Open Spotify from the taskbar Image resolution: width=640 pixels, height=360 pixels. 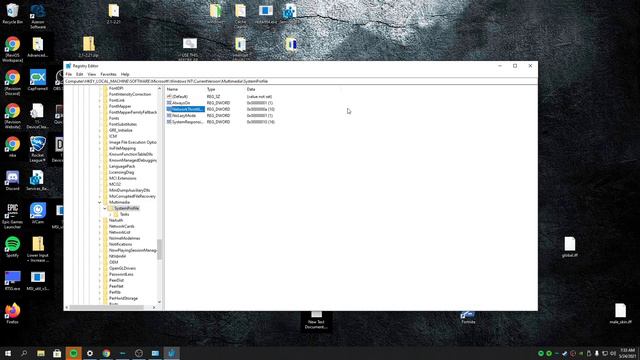click(x=73, y=353)
